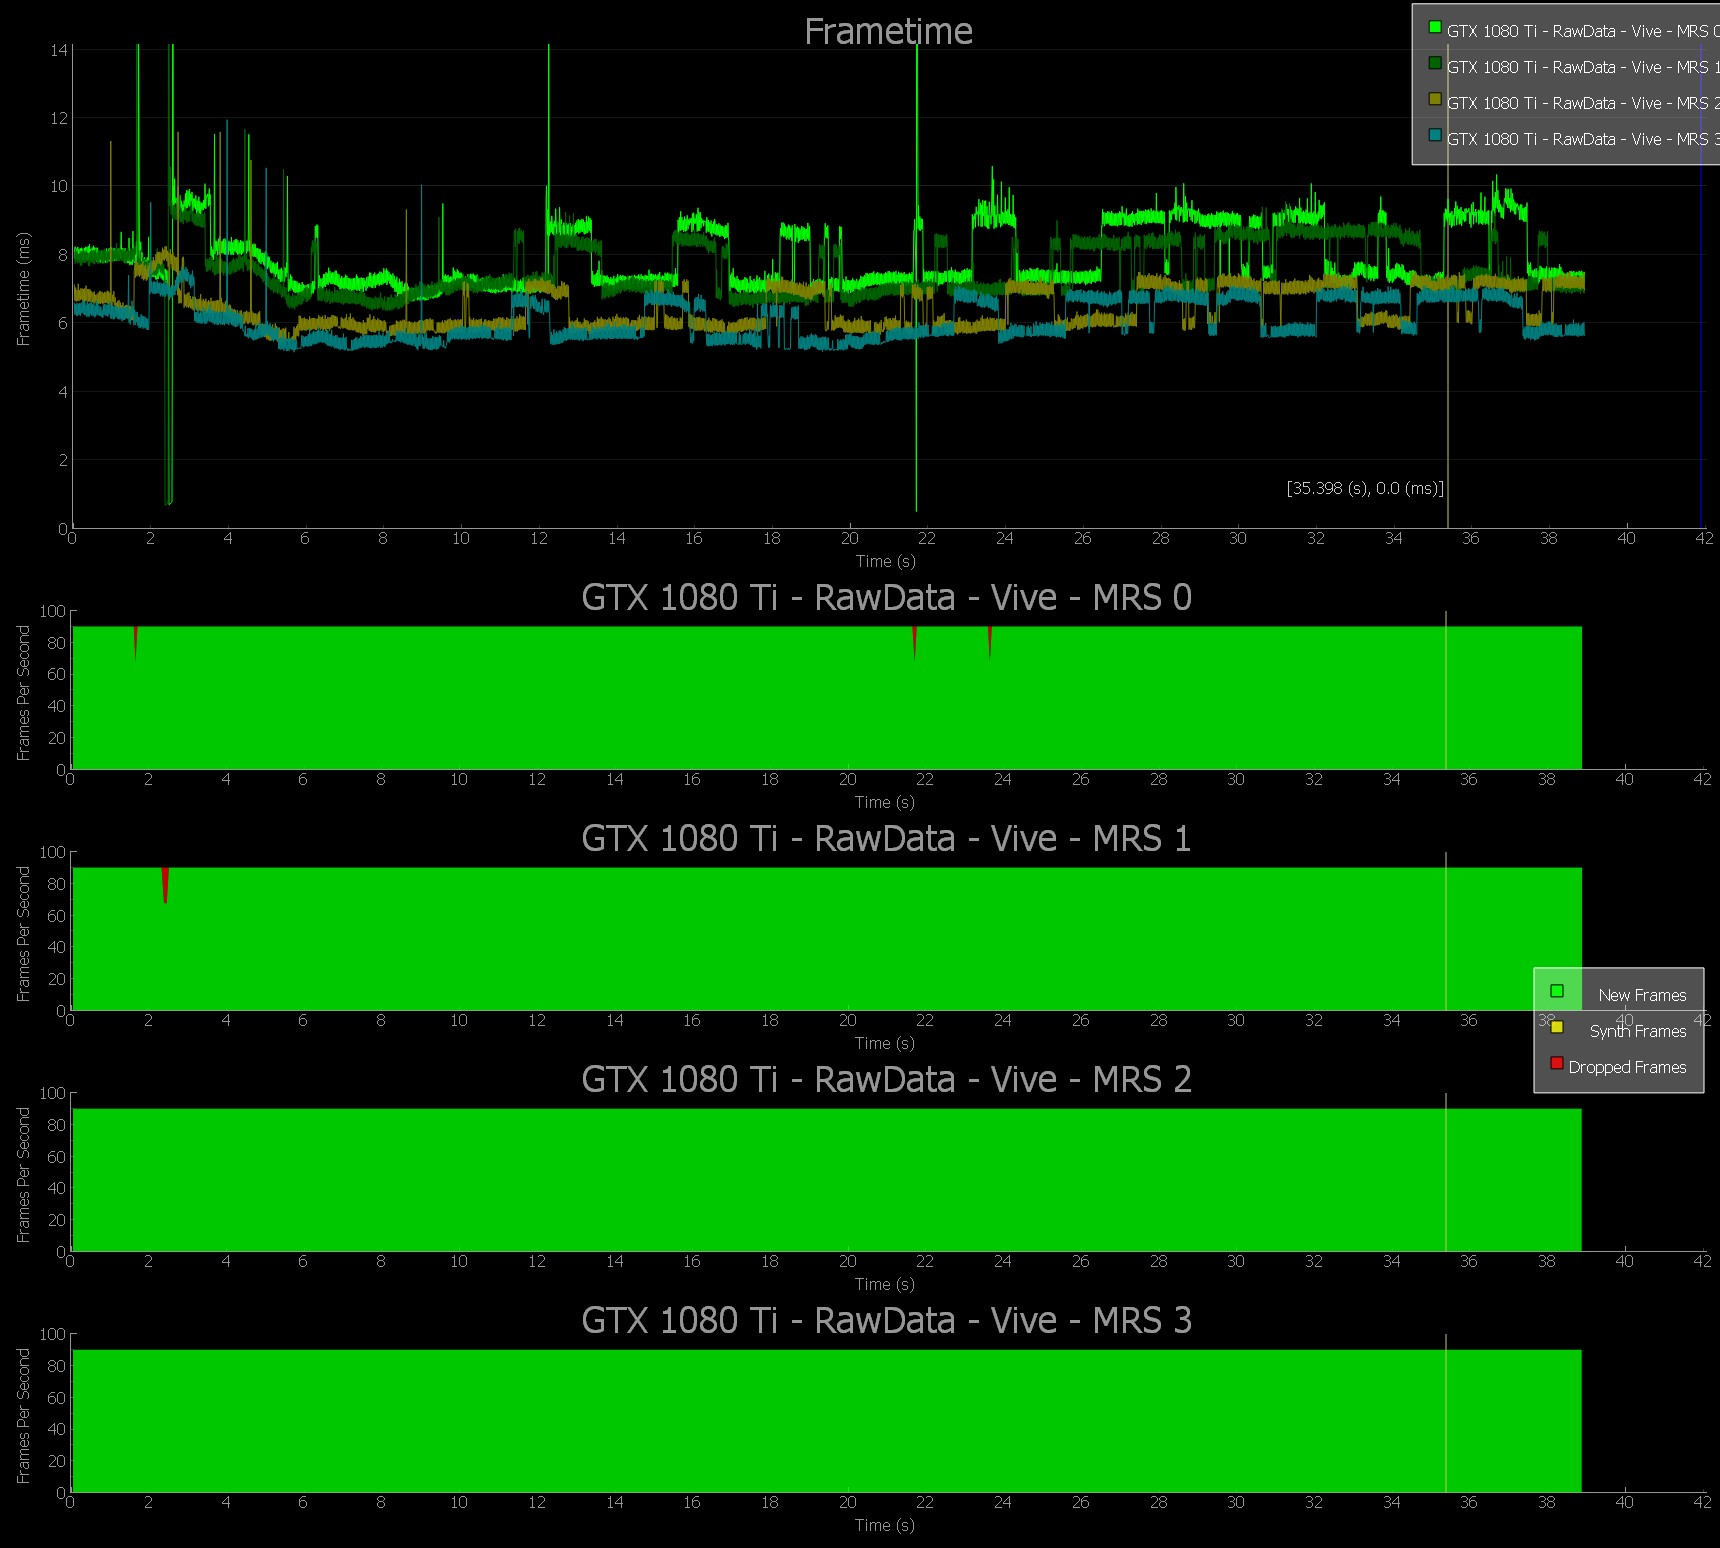Toggle the MRS 0 series legend label
This screenshot has height=1548, width=1720.
[1580, 32]
